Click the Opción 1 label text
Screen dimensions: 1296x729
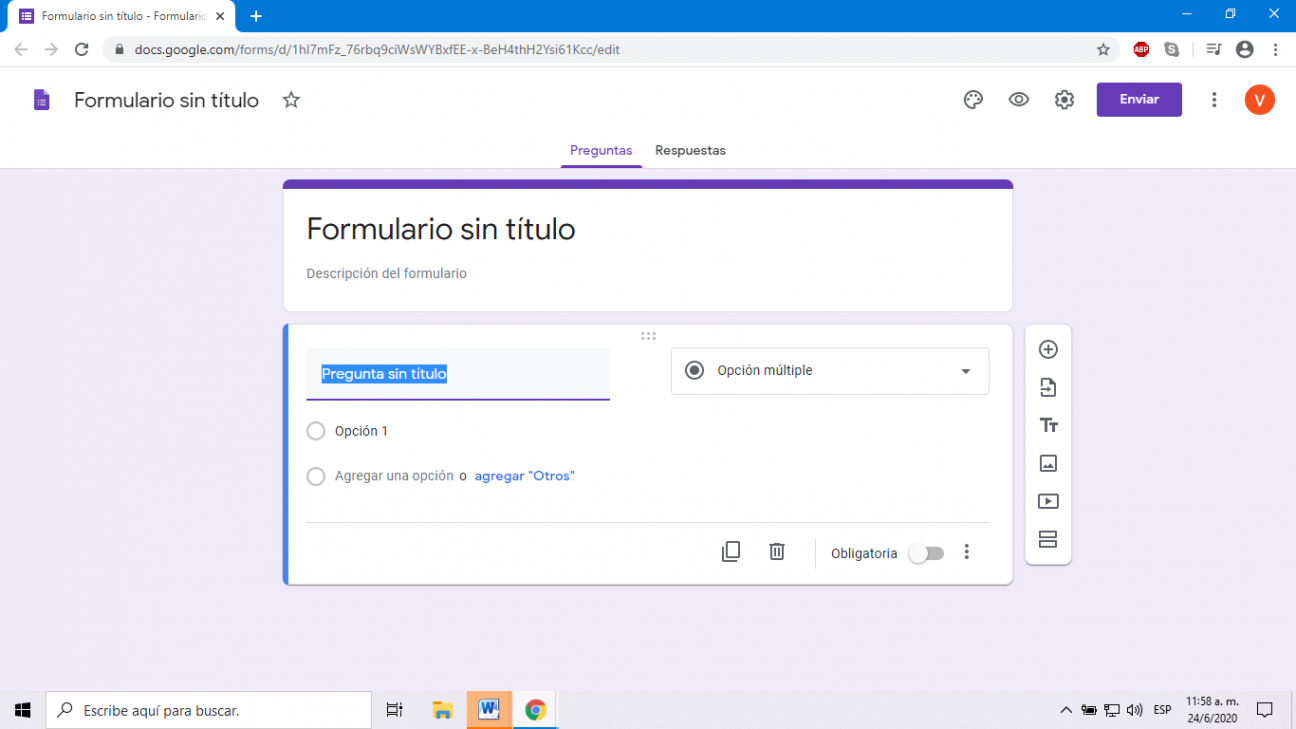[x=361, y=431]
